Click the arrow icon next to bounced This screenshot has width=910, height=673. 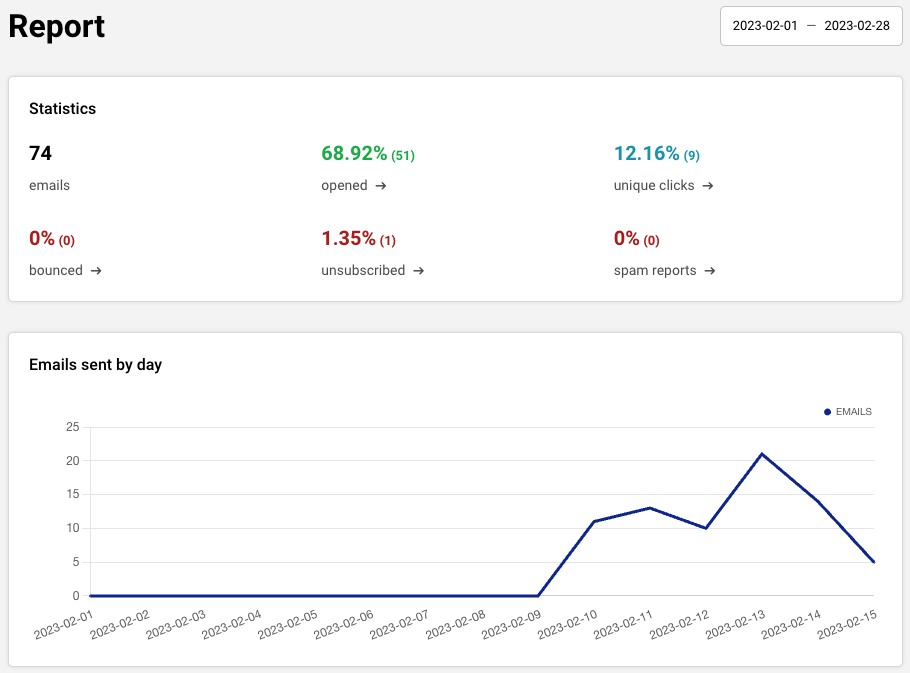click(96, 271)
